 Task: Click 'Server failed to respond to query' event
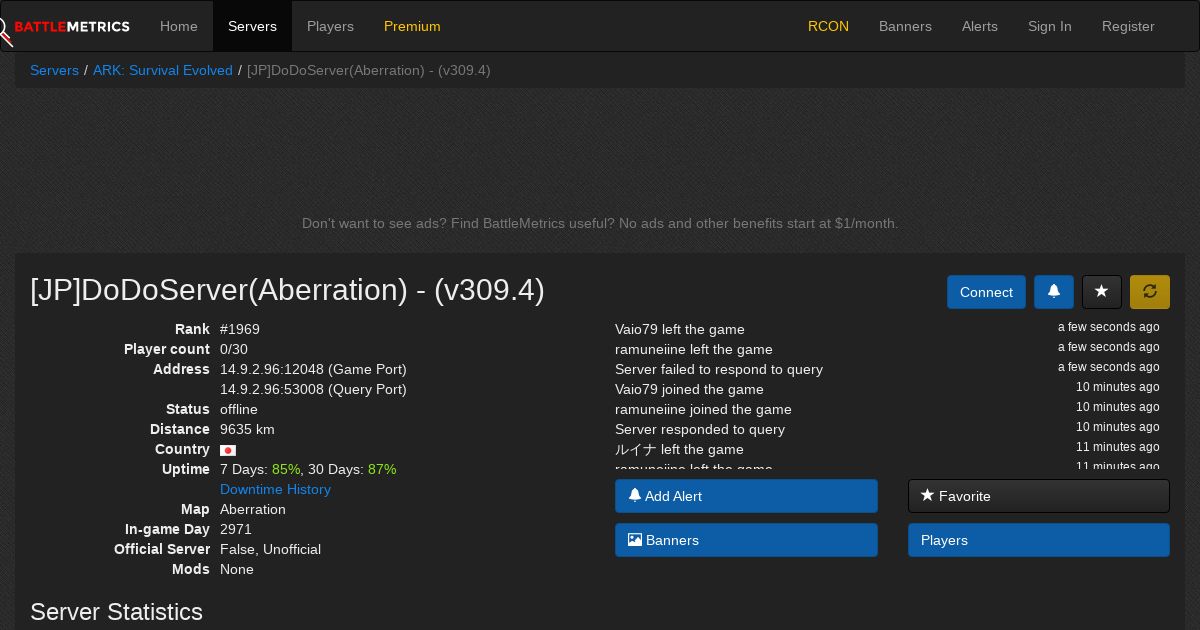click(x=719, y=369)
